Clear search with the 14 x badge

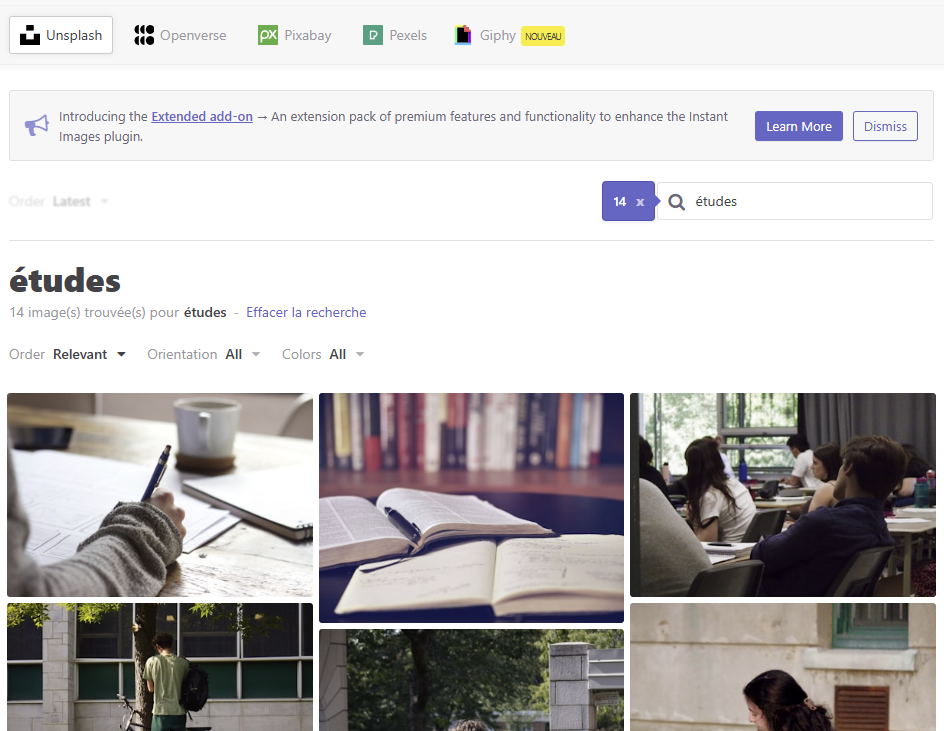point(628,201)
